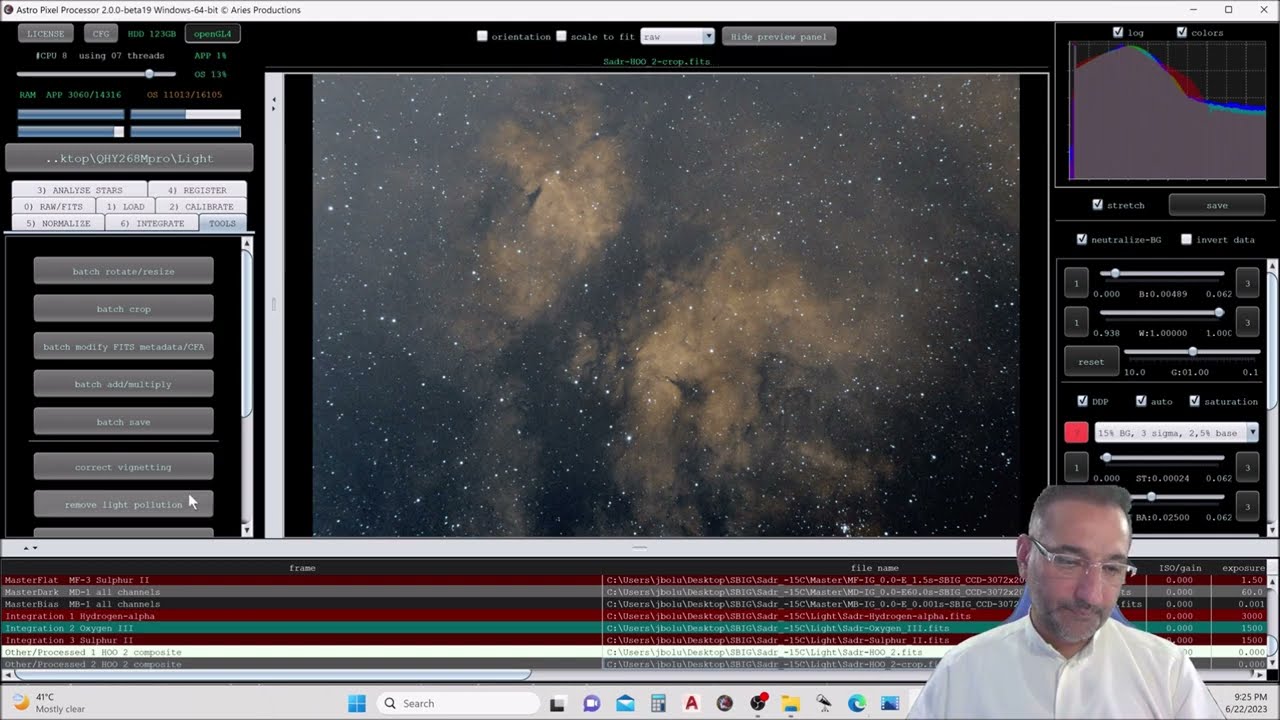1280x720 pixels.
Task: Open Task View in the taskbar
Action: pos(558,703)
